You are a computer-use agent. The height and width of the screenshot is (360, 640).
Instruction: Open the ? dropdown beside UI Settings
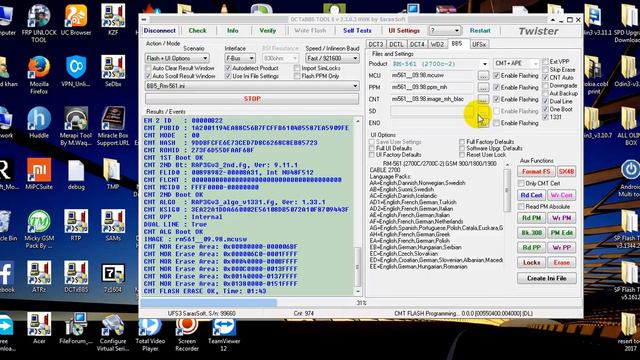click(445, 31)
